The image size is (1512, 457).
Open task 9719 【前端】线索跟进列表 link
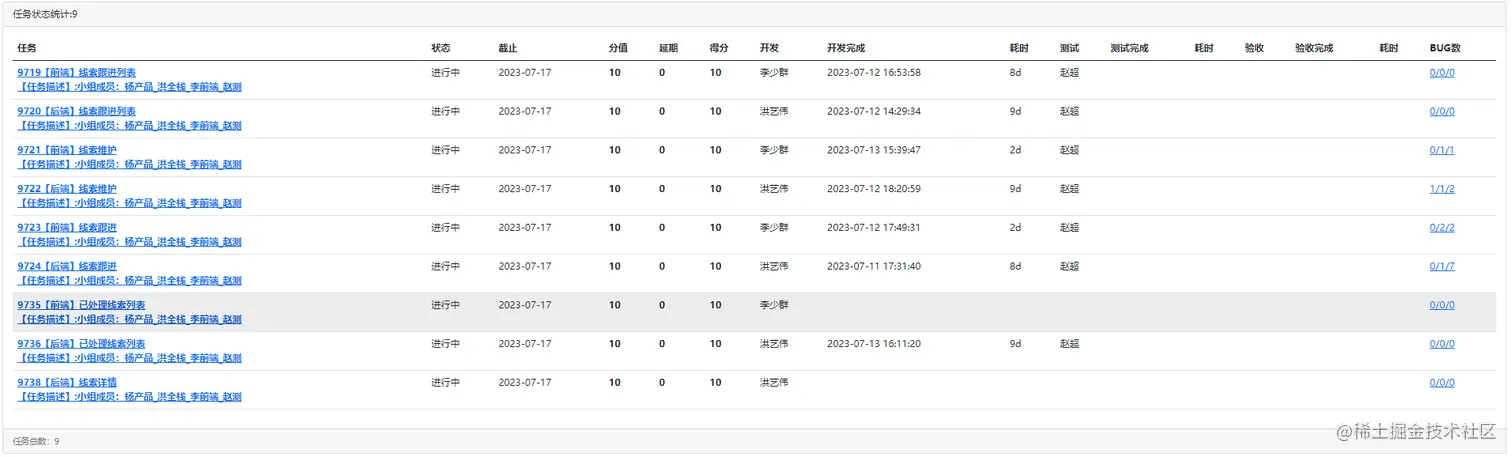pos(77,73)
